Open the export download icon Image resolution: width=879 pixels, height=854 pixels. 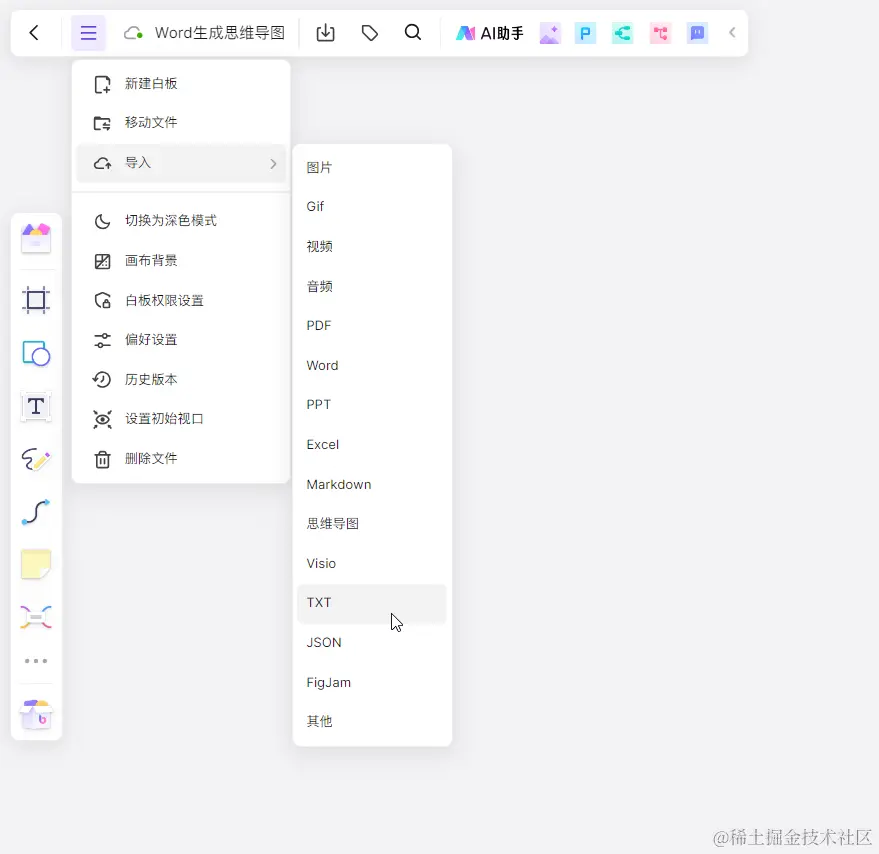[326, 33]
